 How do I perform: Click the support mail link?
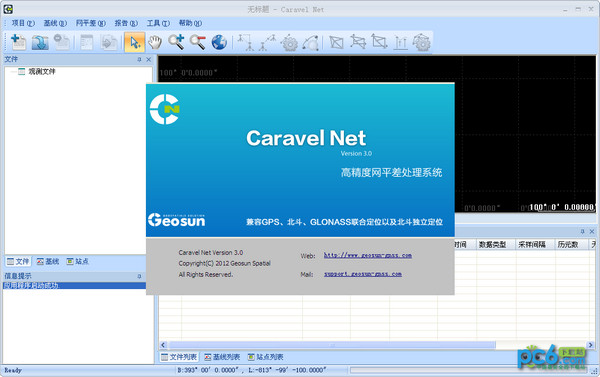(x=363, y=274)
